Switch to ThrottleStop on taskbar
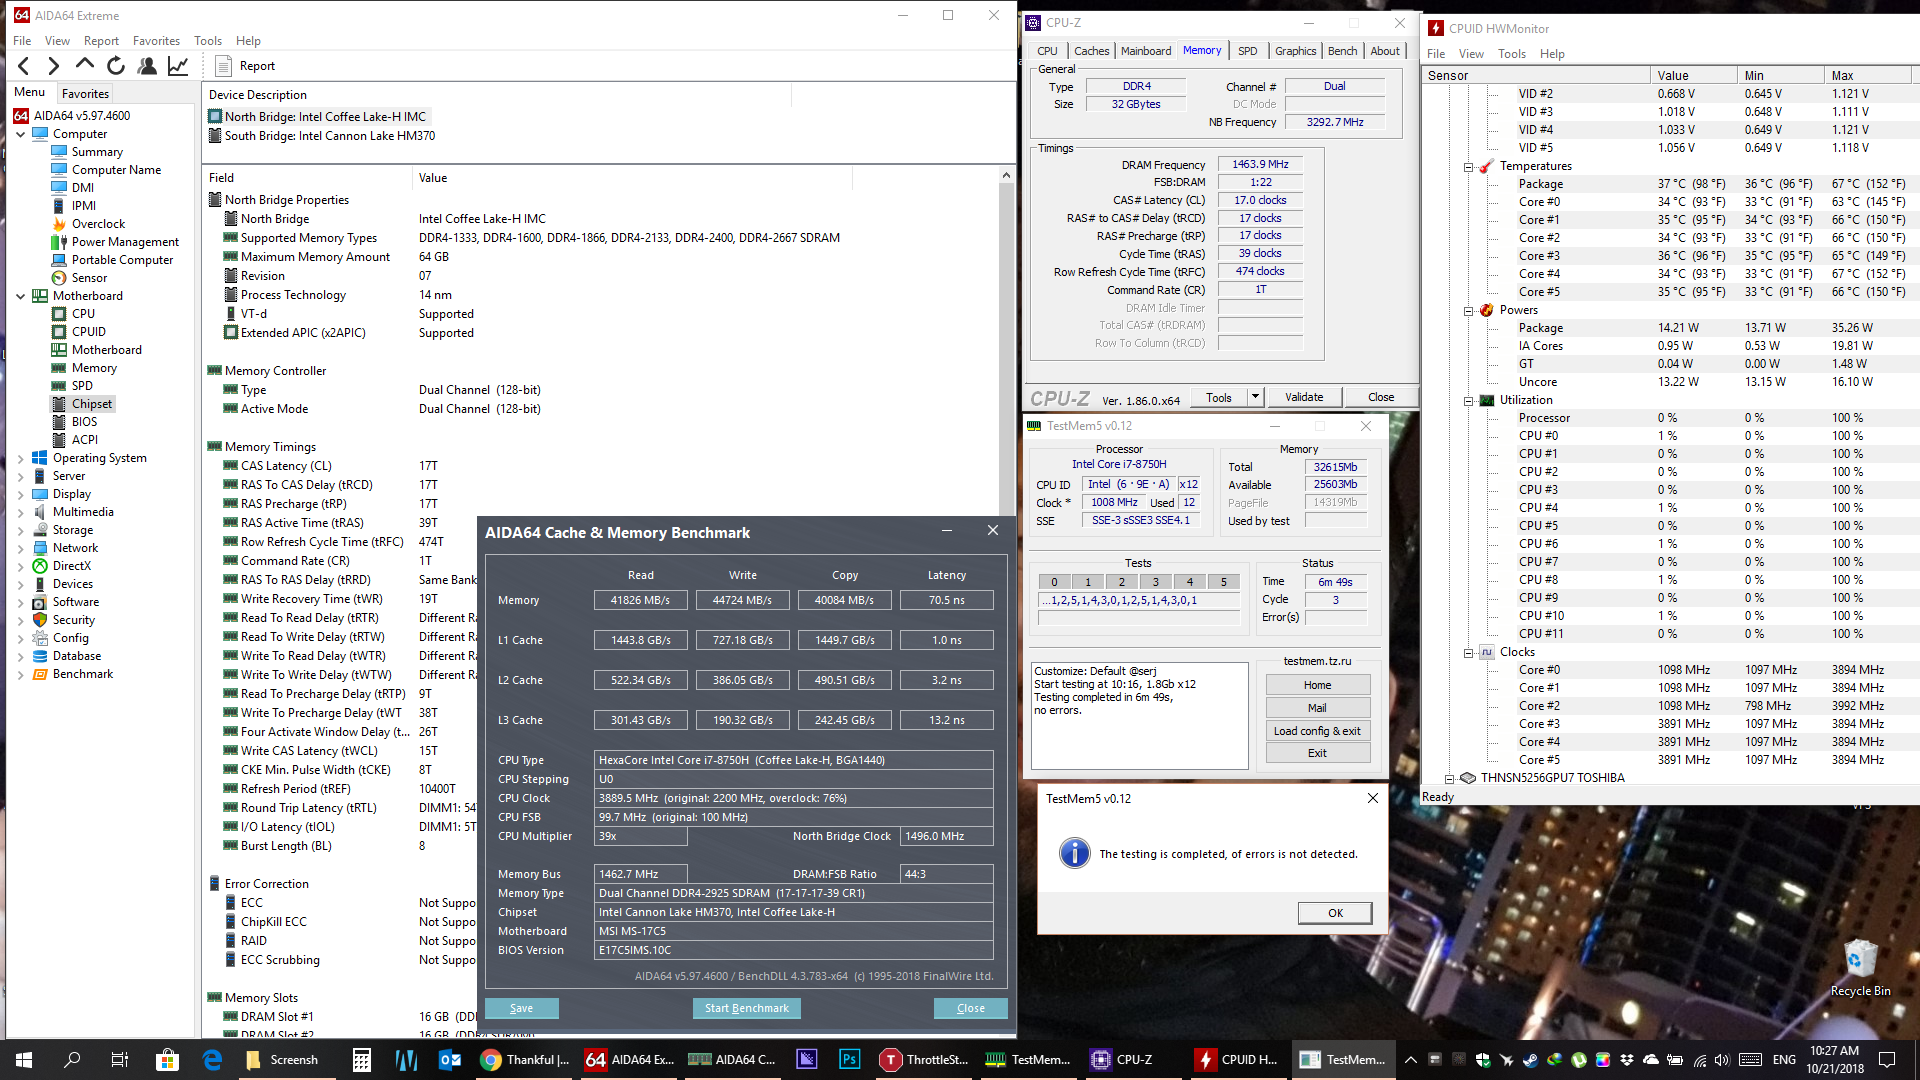This screenshot has height=1080, width=1920. (925, 1060)
